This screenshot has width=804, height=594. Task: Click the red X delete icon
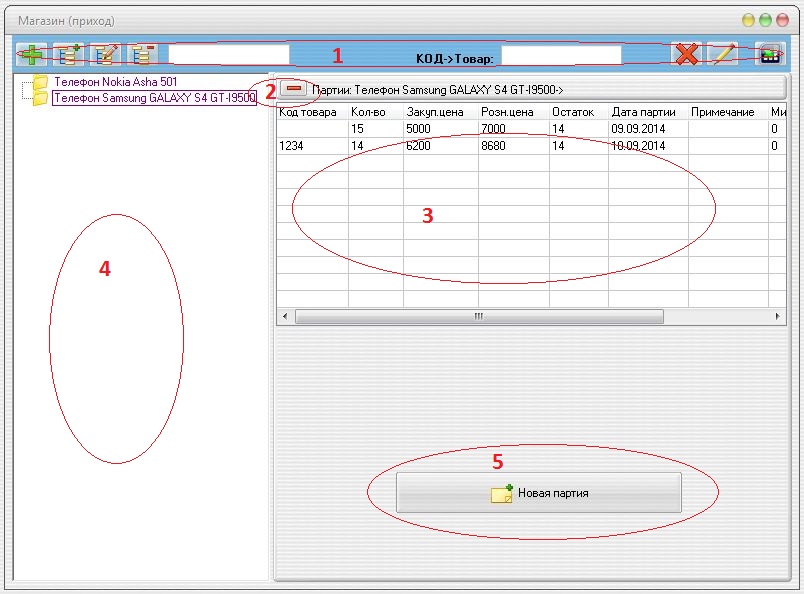click(x=687, y=54)
